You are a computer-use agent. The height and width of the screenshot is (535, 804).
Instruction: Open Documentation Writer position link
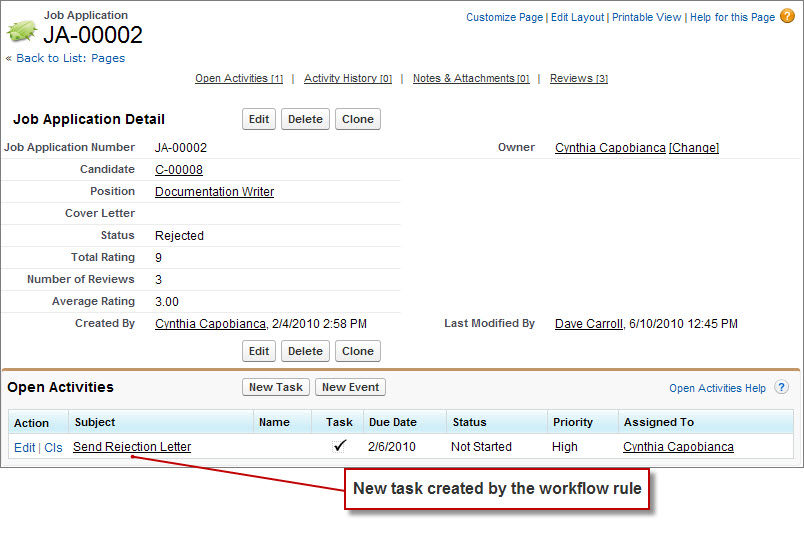tap(214, 192)
